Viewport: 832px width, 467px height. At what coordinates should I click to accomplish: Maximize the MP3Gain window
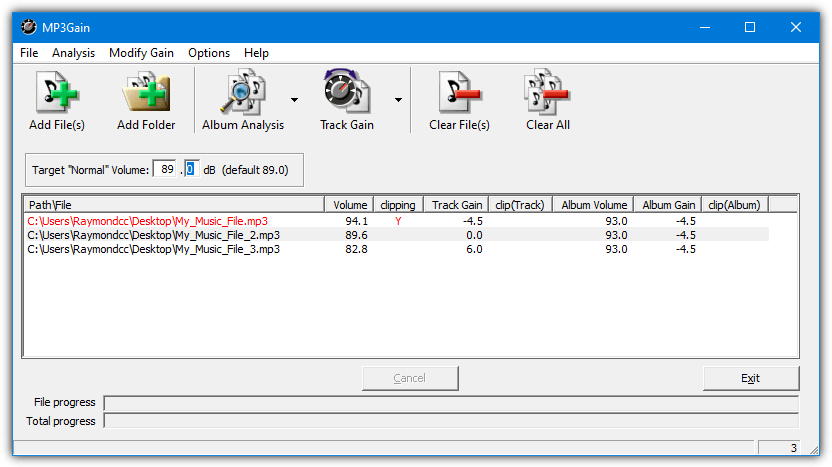(750, 27)
